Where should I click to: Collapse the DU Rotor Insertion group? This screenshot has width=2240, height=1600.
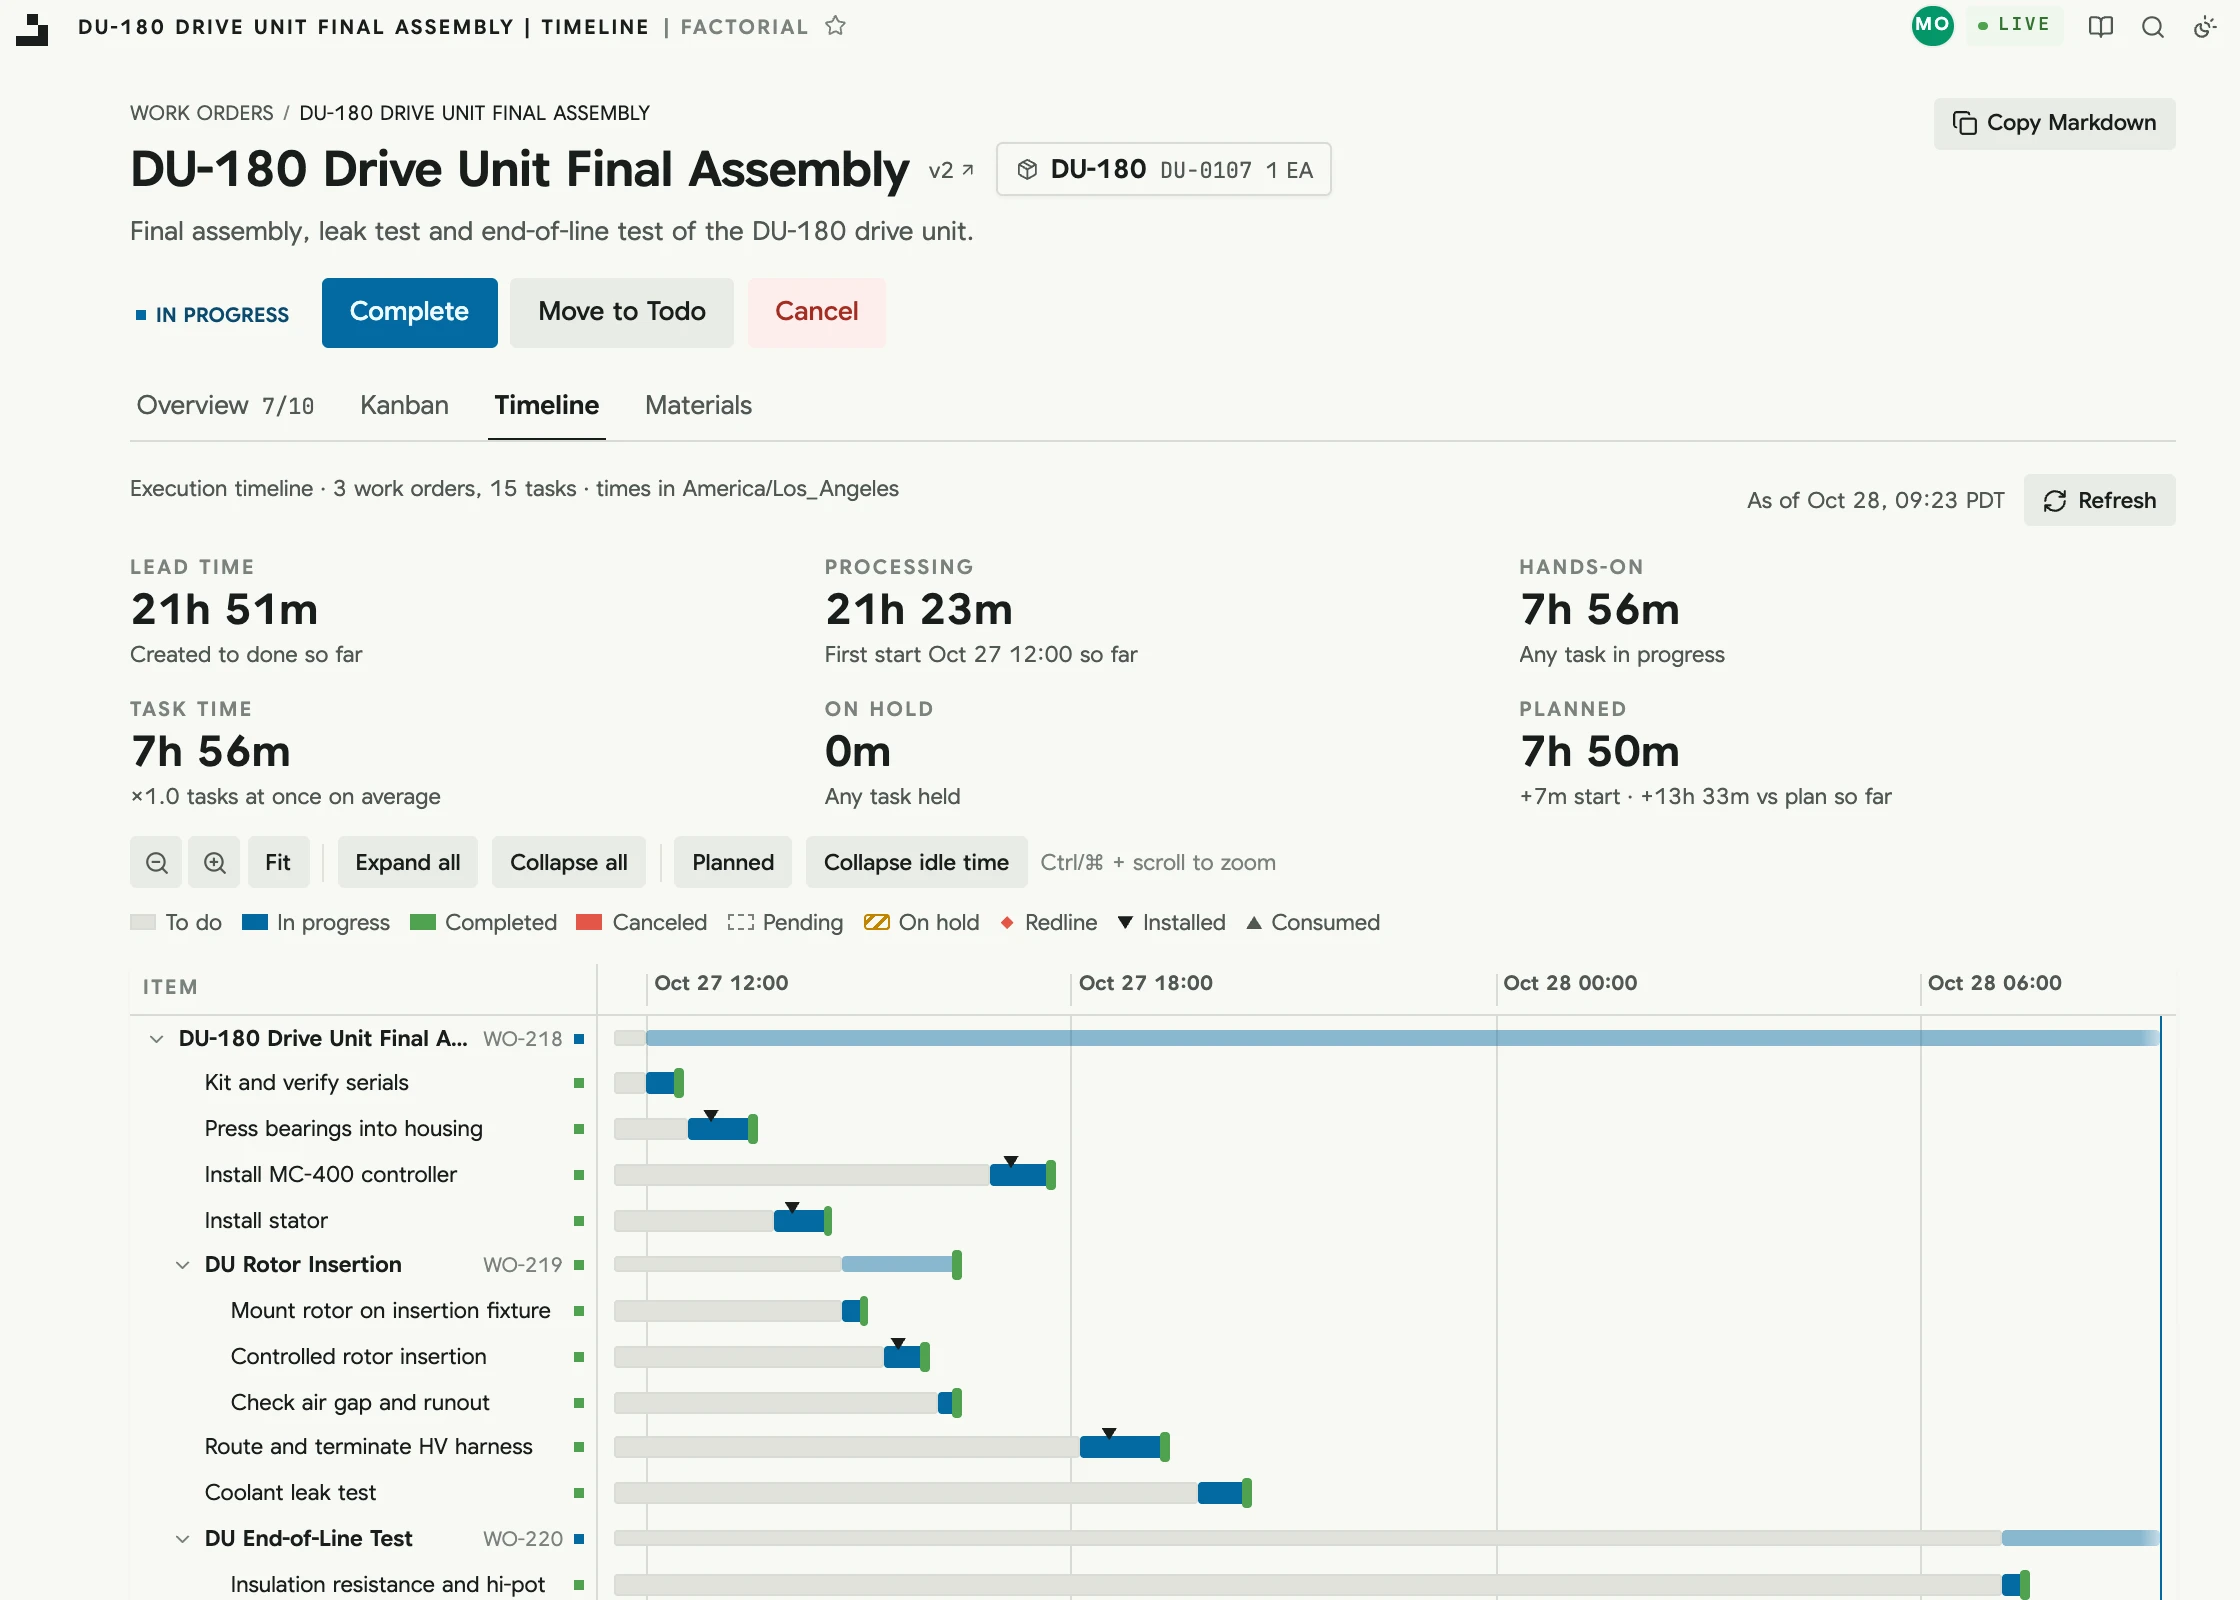coord(182,1265)
